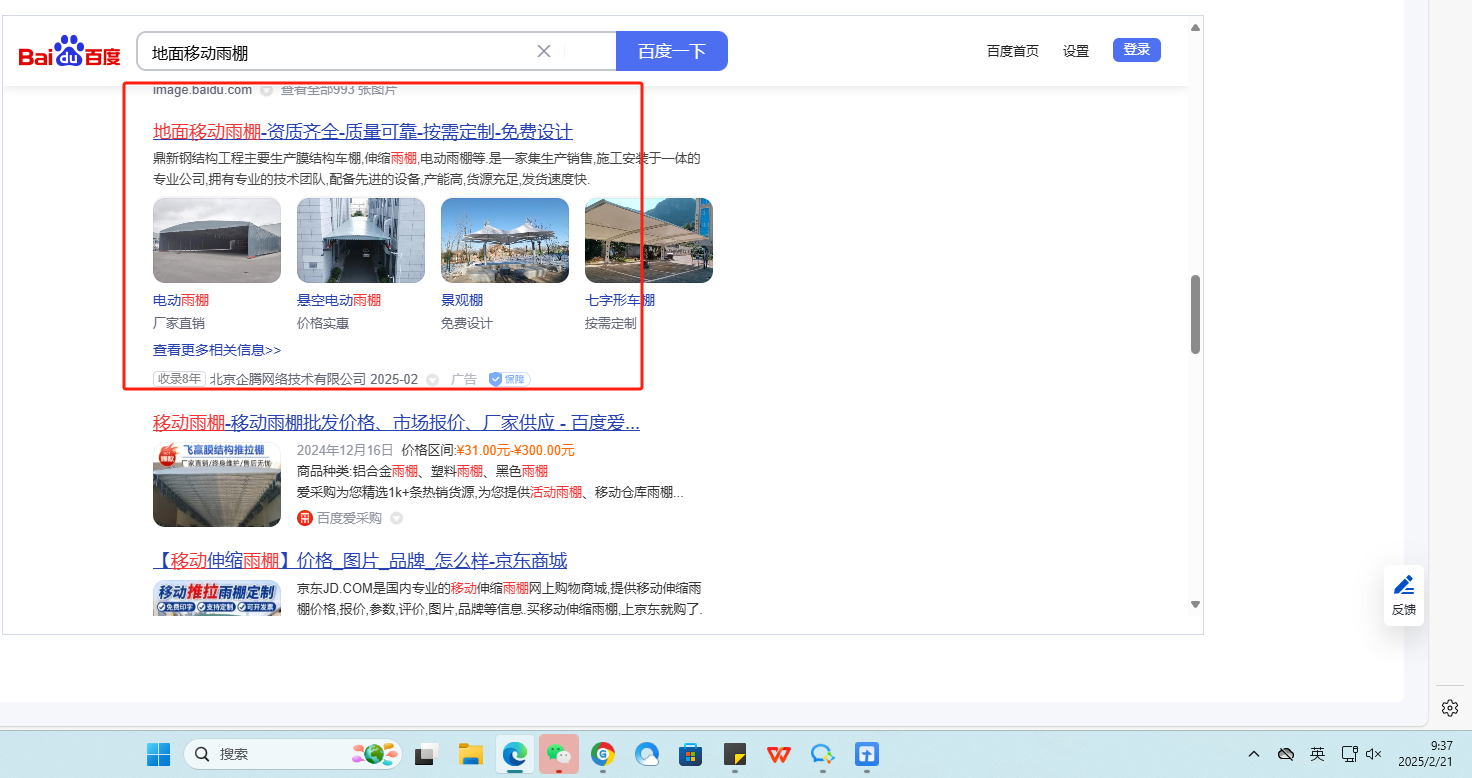Open the 查看更多相关信息 link
Image resolution: width=1472 pixels, height=778 pixels.
(217, 350)
